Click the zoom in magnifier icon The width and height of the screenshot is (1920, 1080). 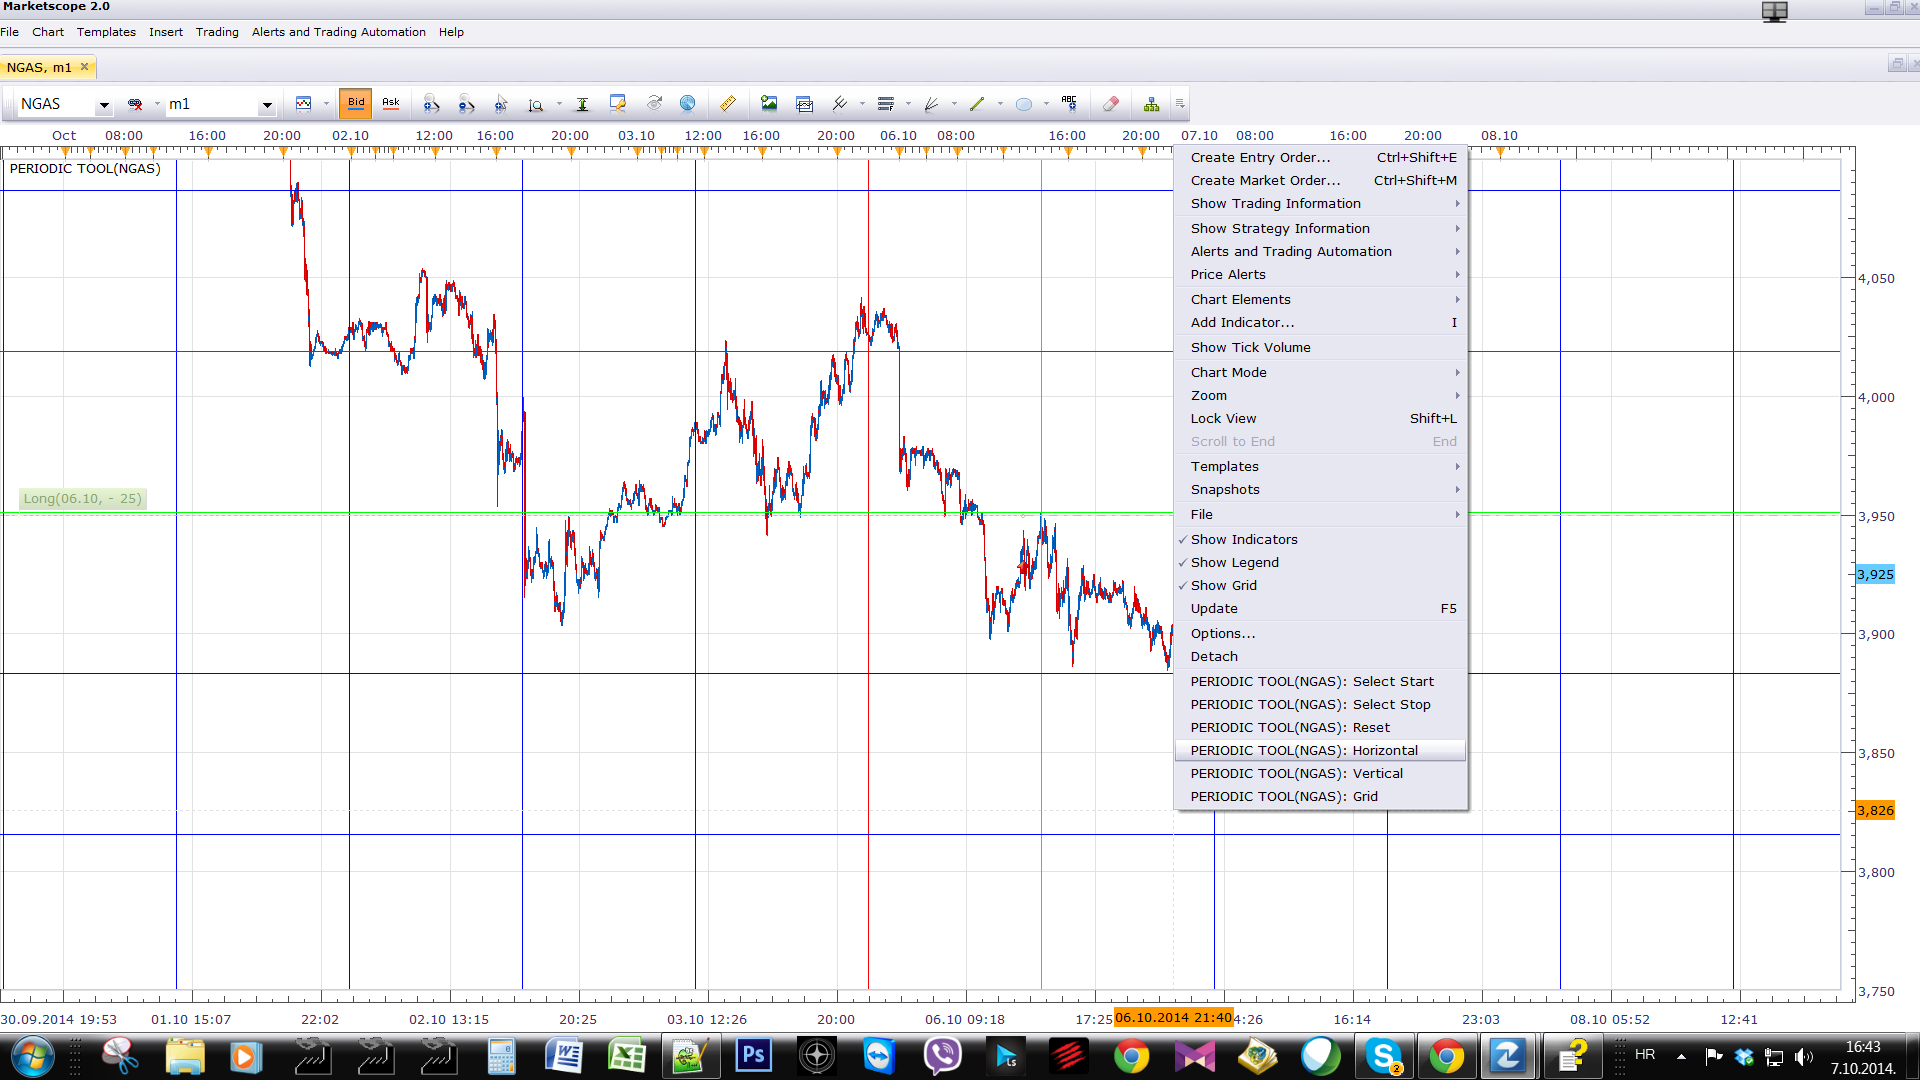(431, 103)
